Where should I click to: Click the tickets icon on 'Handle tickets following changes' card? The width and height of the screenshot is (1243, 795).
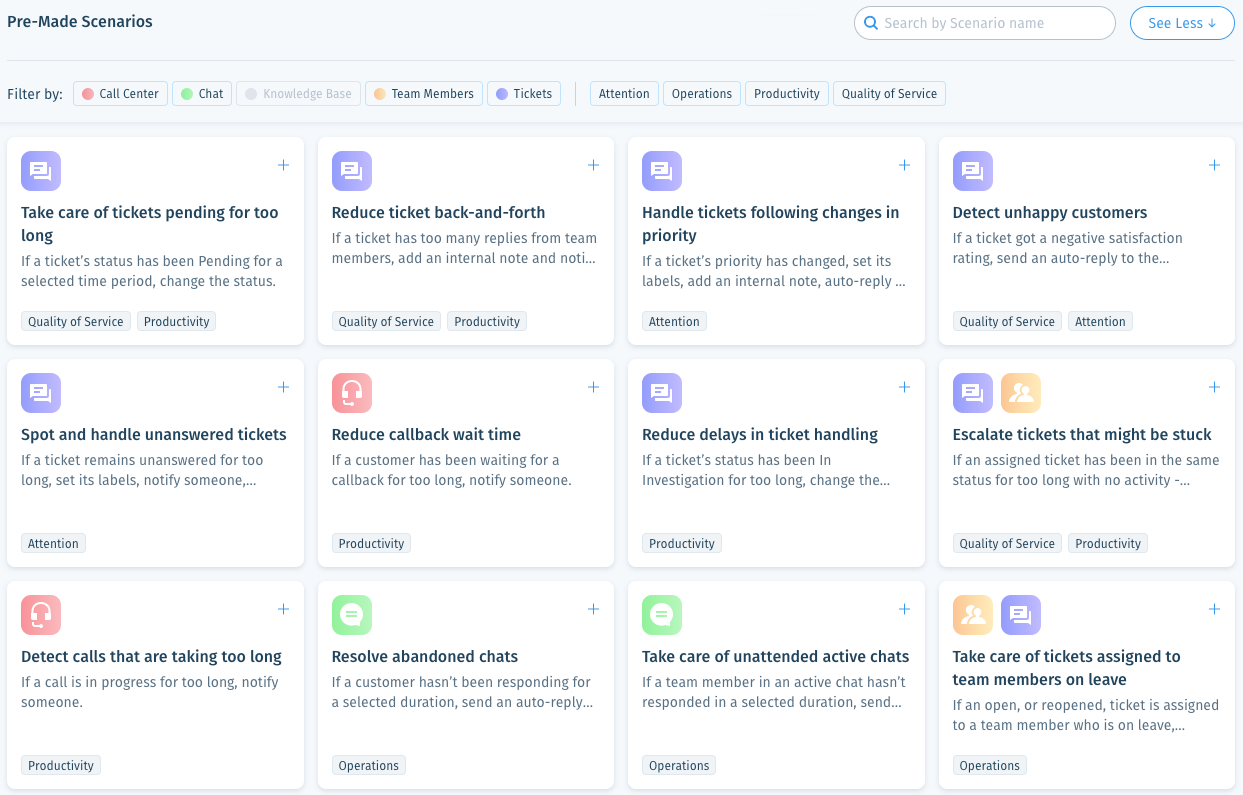662,171
